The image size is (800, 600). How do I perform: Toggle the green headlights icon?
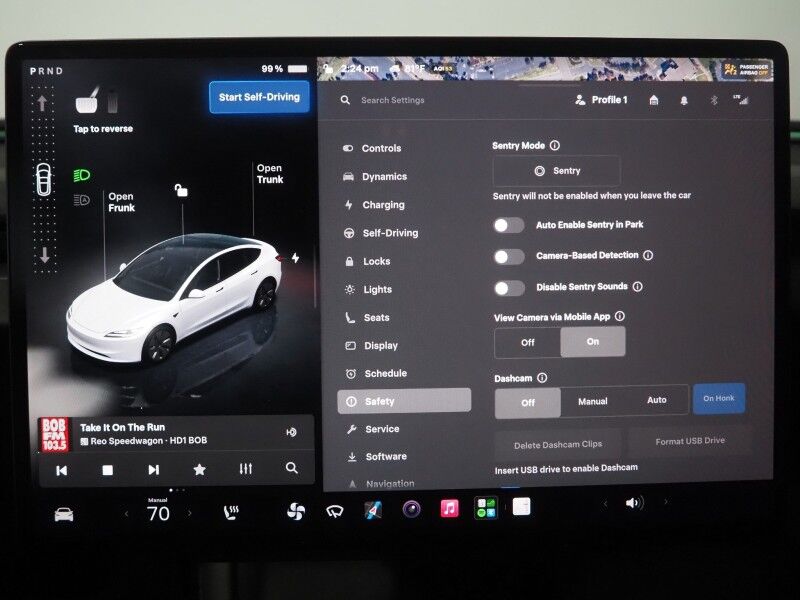[x=82, y=176]
